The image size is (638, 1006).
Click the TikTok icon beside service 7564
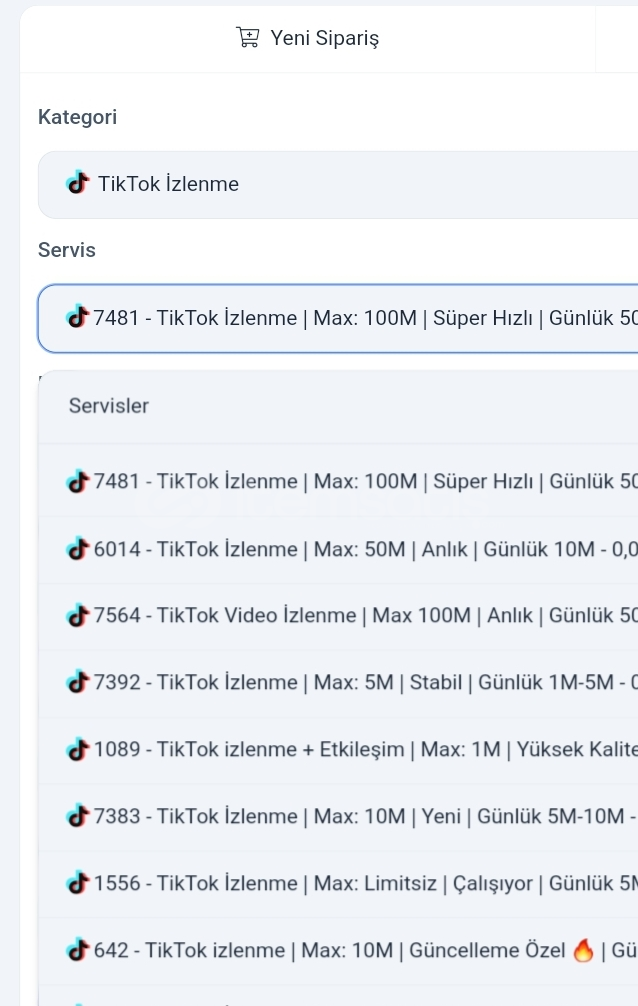point(78,615)
